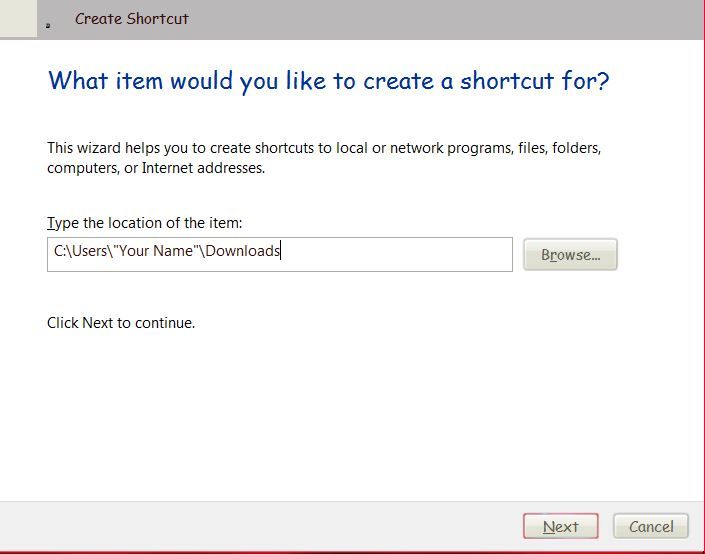Place cursor on "Your Name" in the path

coord(156,251)
